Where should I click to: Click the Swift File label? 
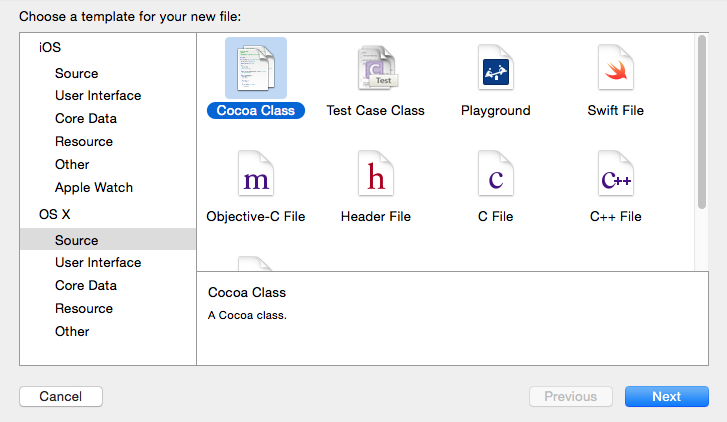tap(616, 110)
